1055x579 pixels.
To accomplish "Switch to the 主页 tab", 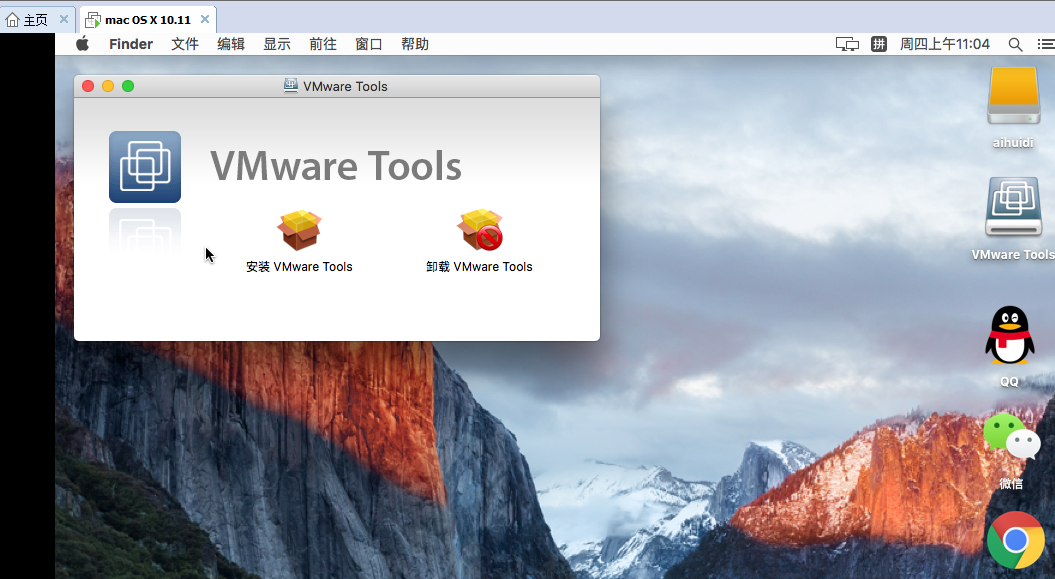I will [x=28, y=18].
